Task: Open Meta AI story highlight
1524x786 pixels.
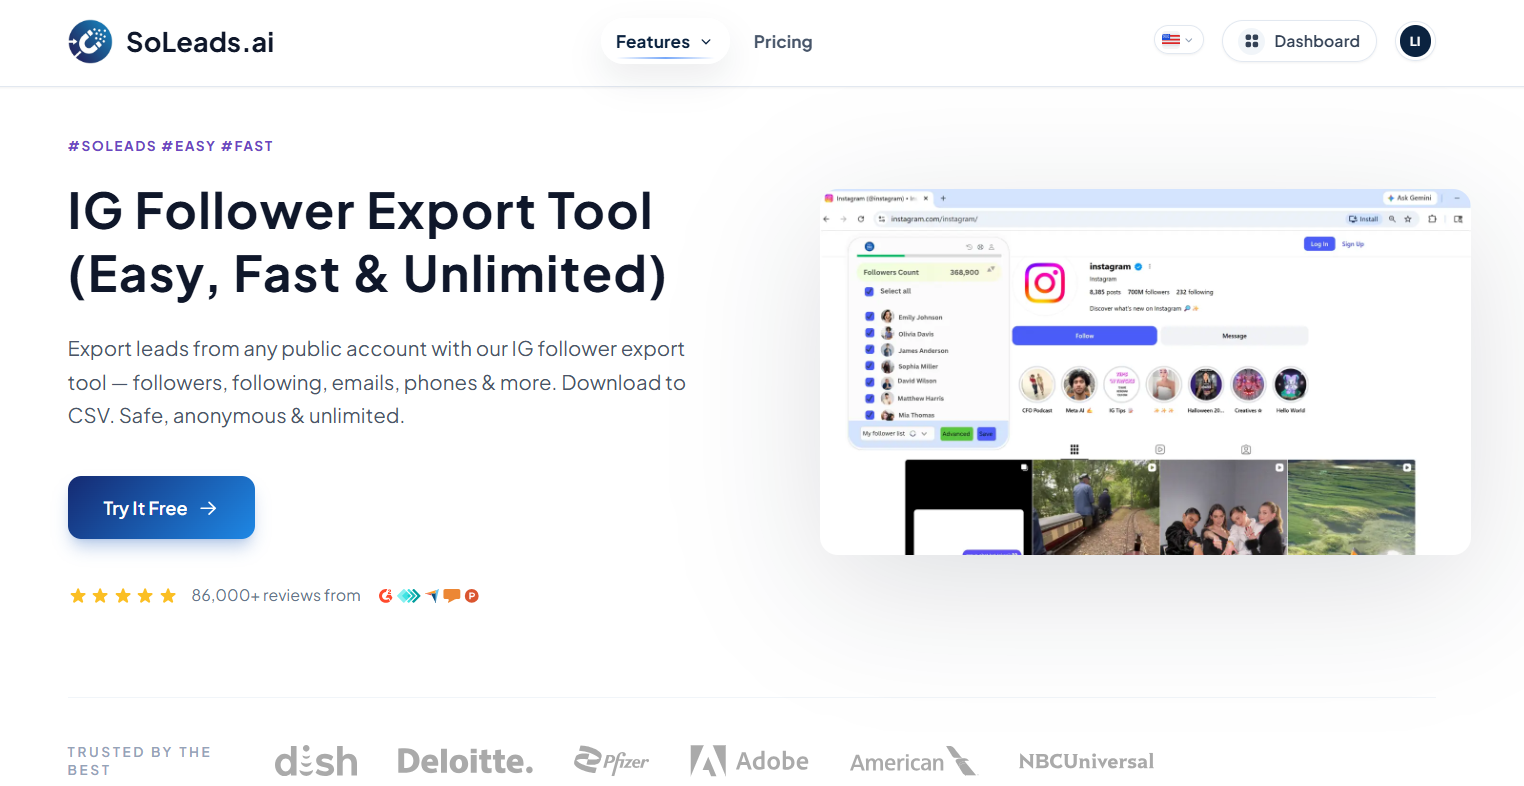Action: pos(1079,384)
